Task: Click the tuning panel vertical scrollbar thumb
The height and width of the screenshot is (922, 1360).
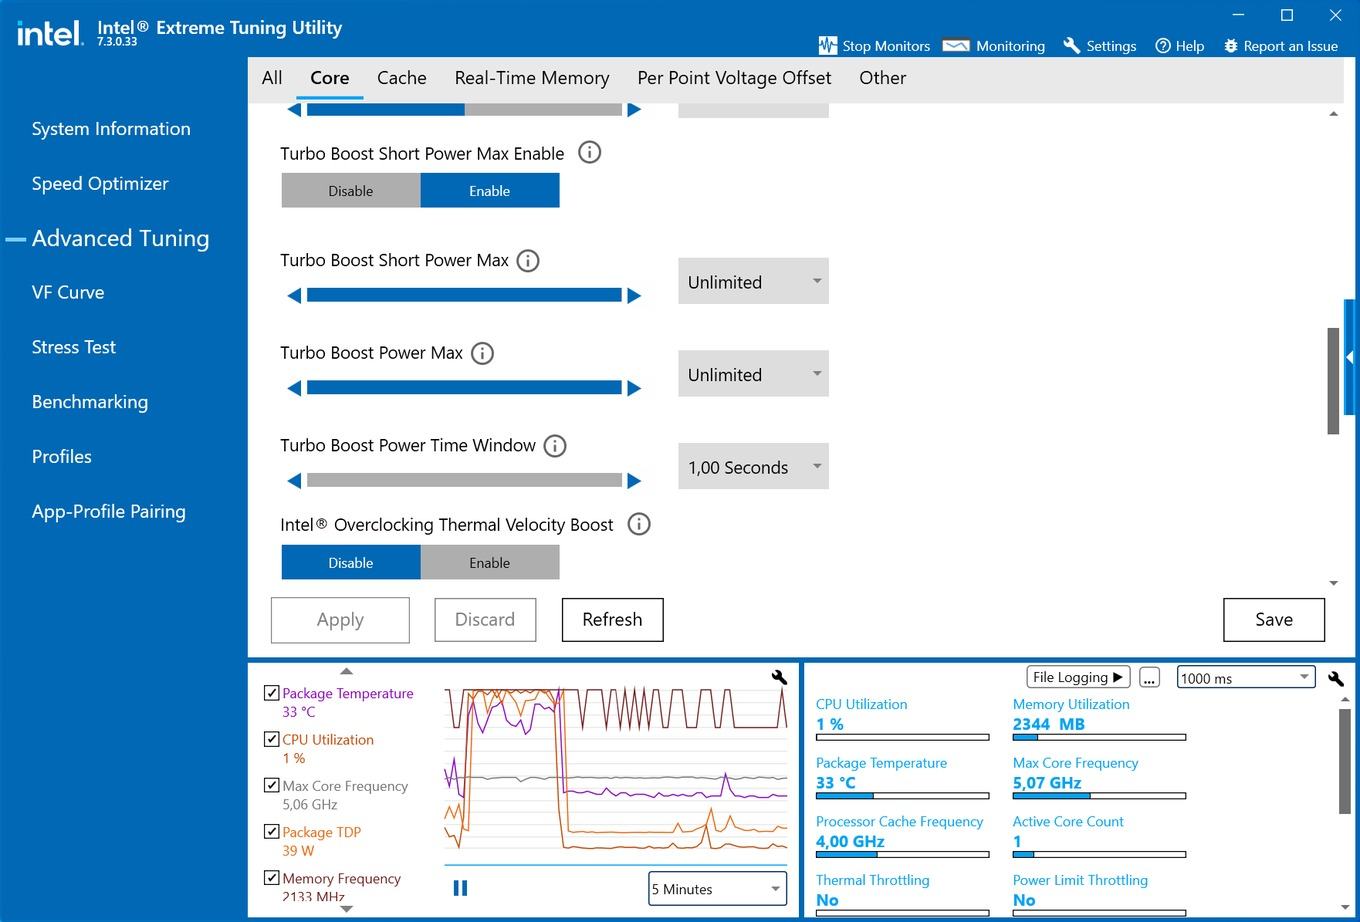Action: click(x=1333, y=380)
